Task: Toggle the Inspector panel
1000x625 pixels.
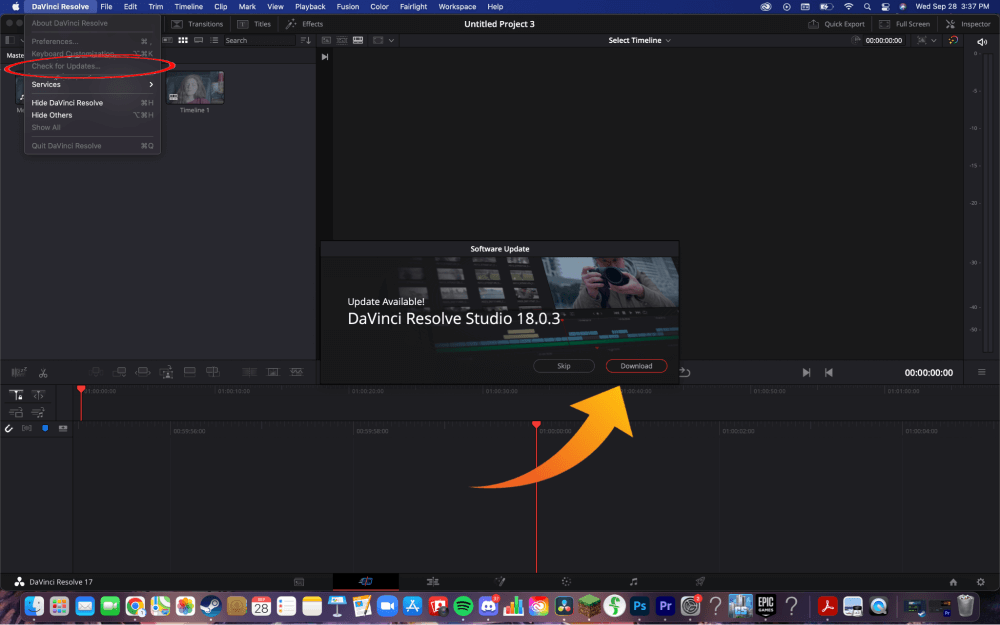Action: click(x=968, y=24)
